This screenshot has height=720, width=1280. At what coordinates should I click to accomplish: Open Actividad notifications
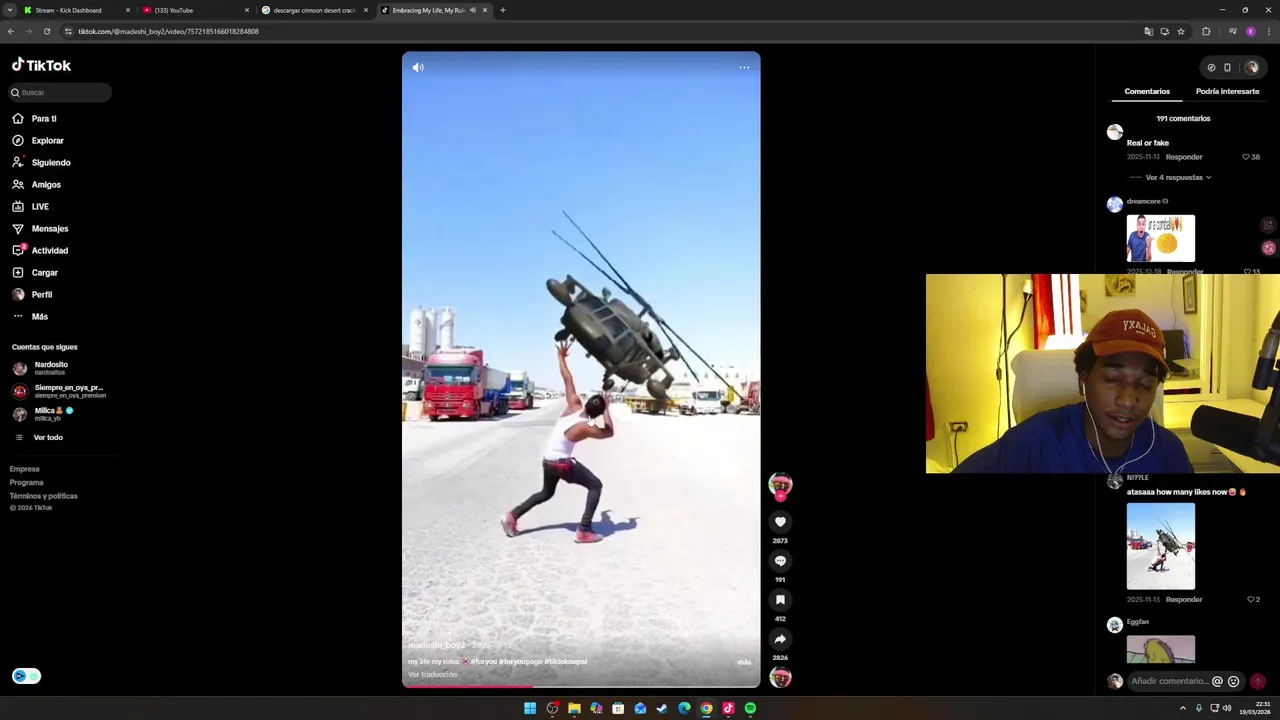[49, 250]
